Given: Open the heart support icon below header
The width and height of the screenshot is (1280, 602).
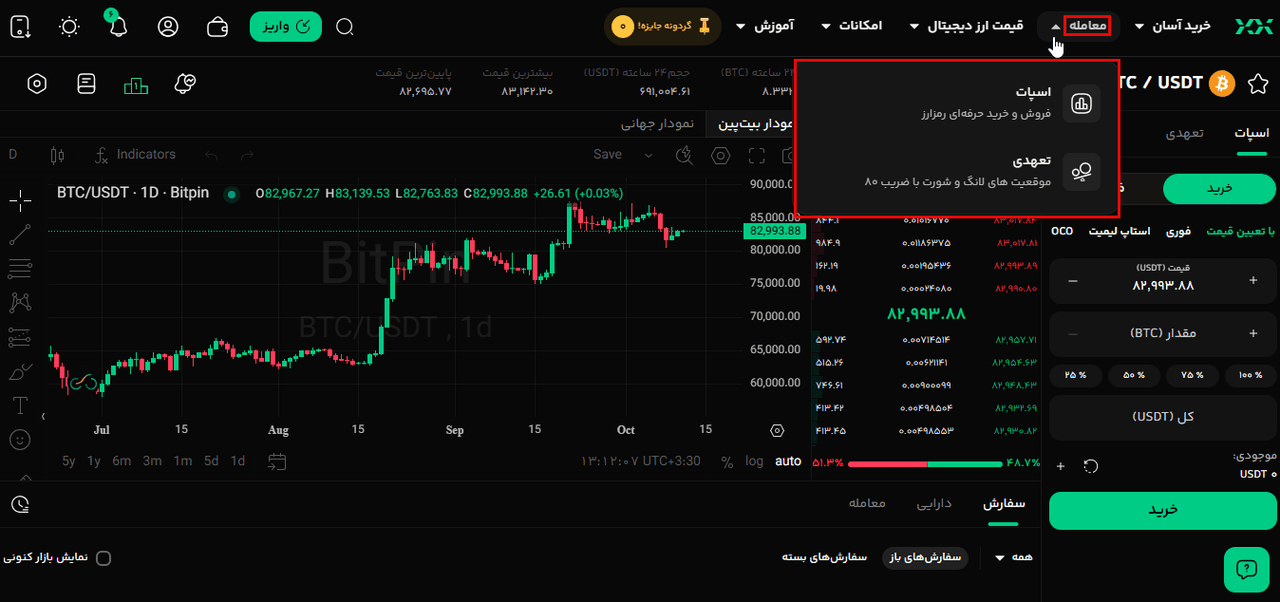Looking at the screenshot, I should (x=184, y=84).
